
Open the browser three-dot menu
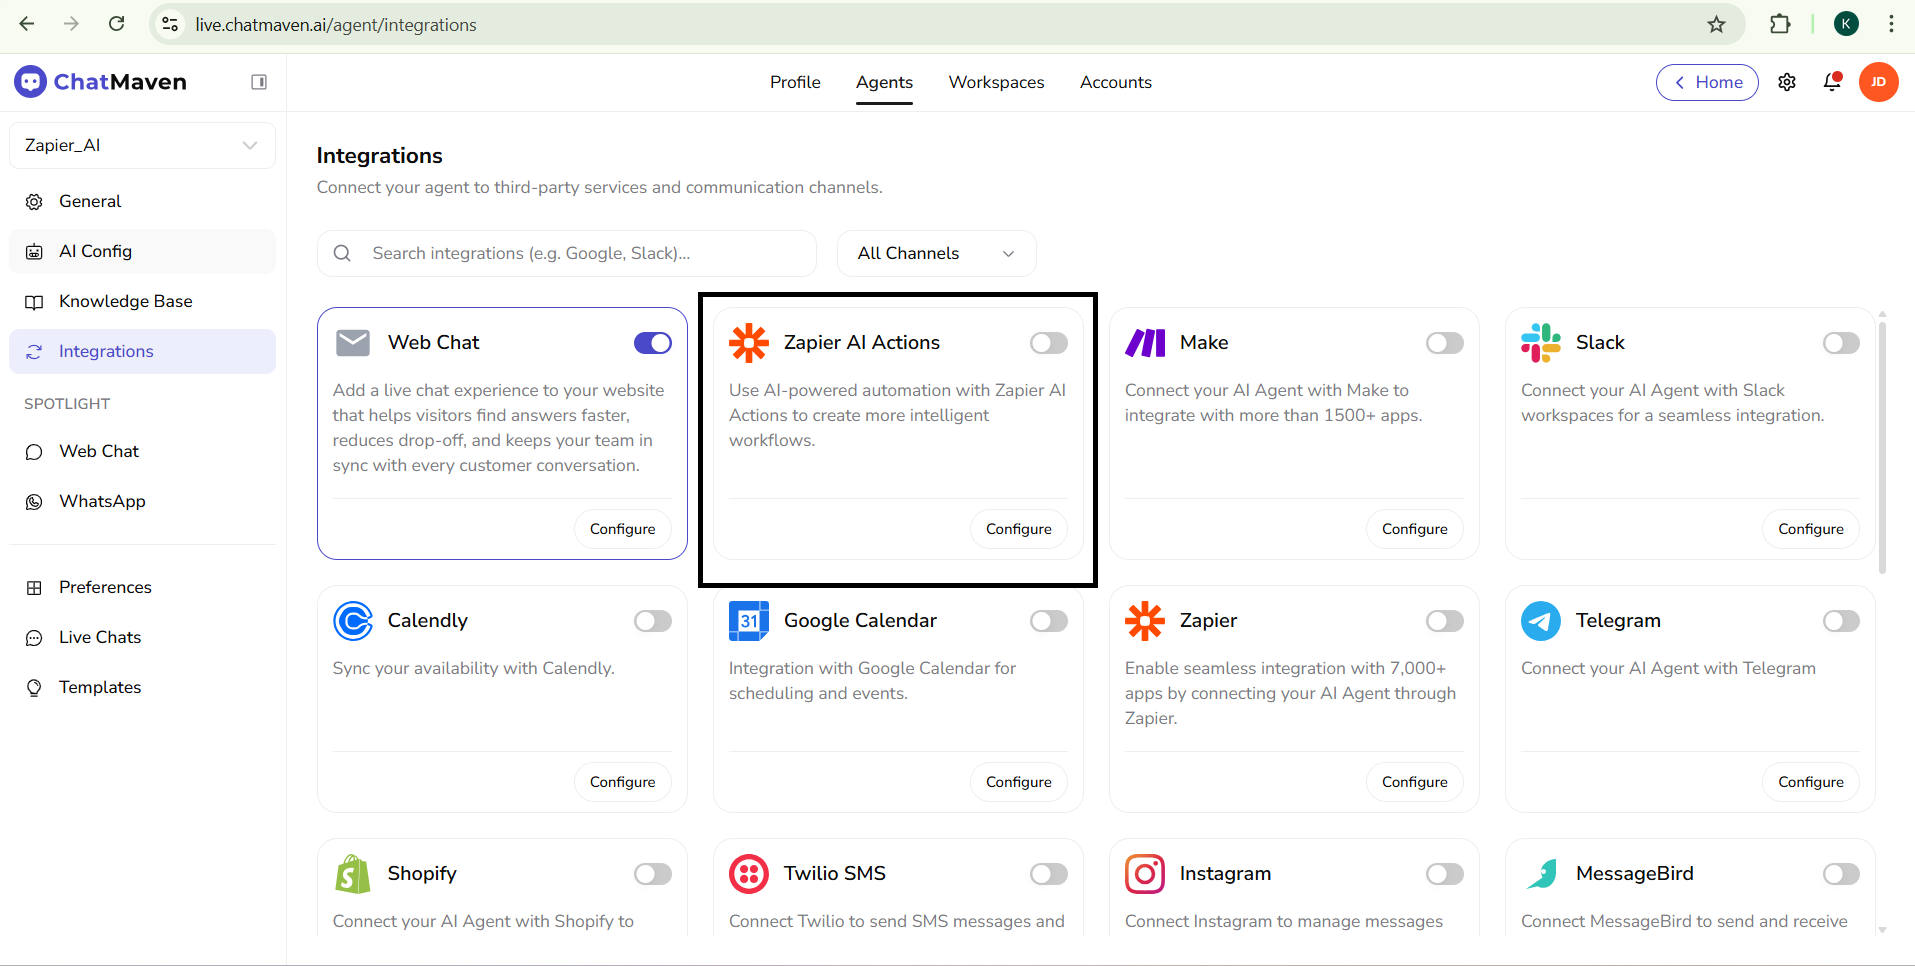pyautogui.click(x=1891, y=25)
